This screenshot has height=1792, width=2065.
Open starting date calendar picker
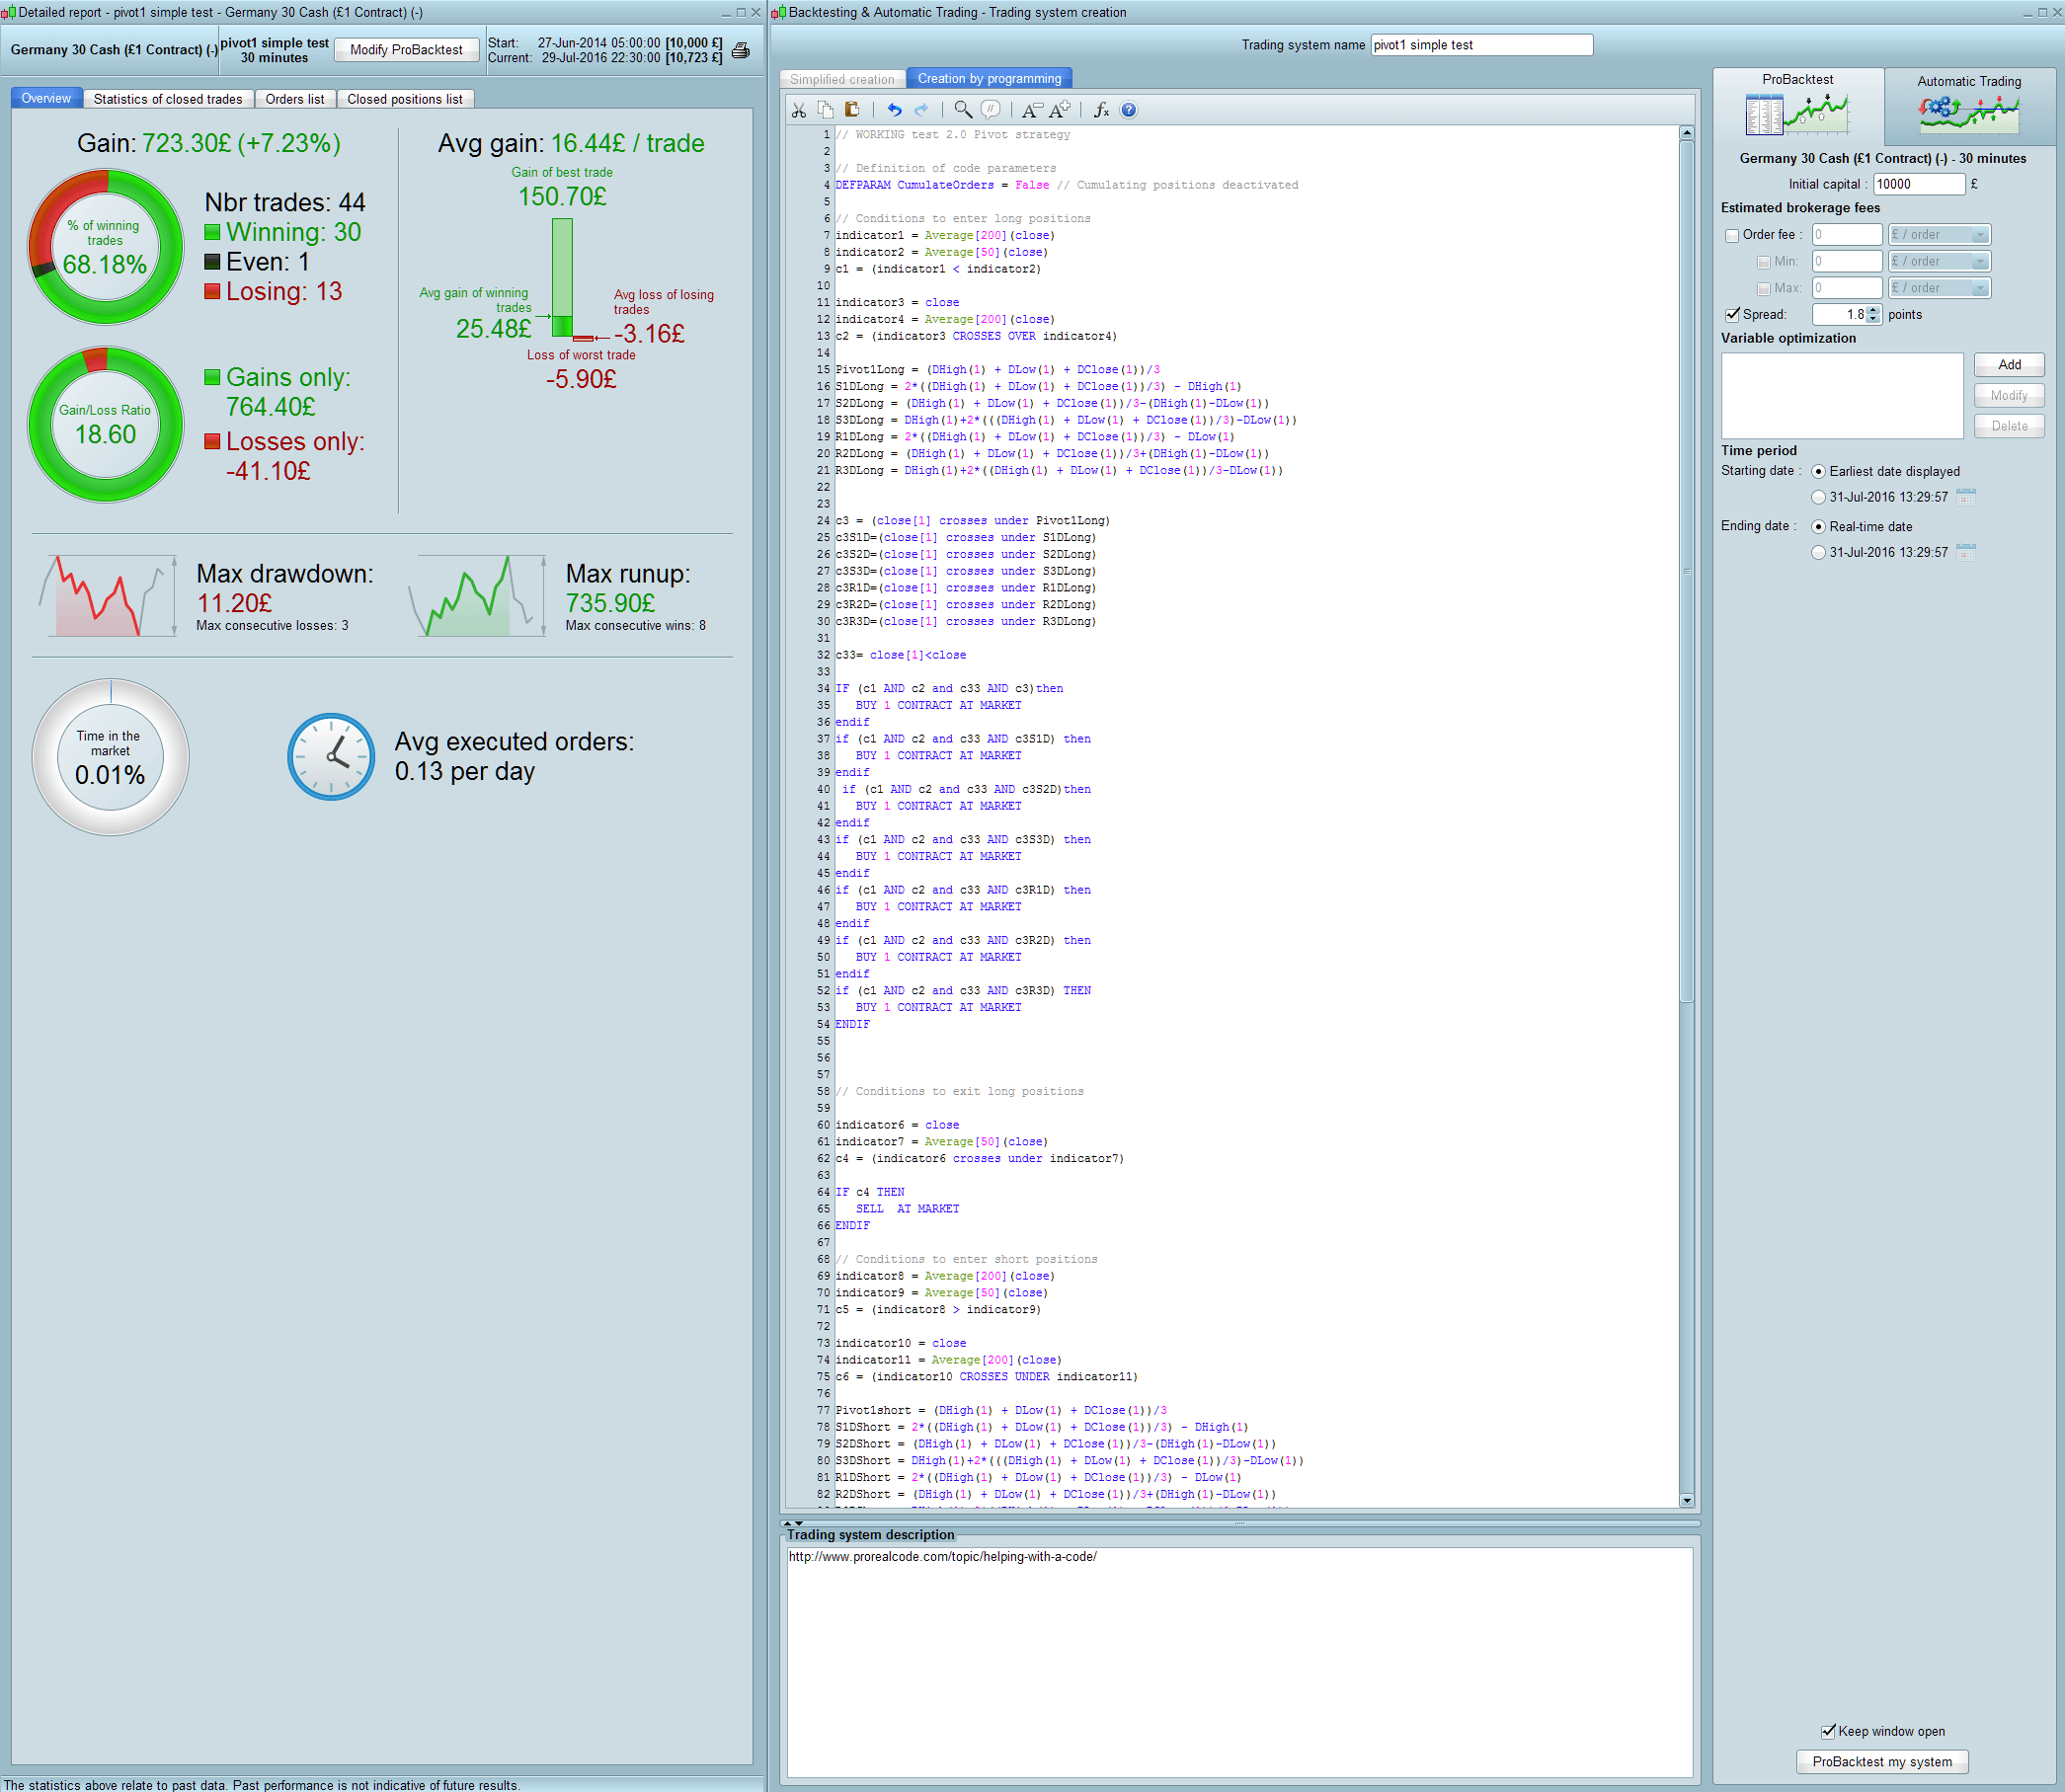(1965, 497)
